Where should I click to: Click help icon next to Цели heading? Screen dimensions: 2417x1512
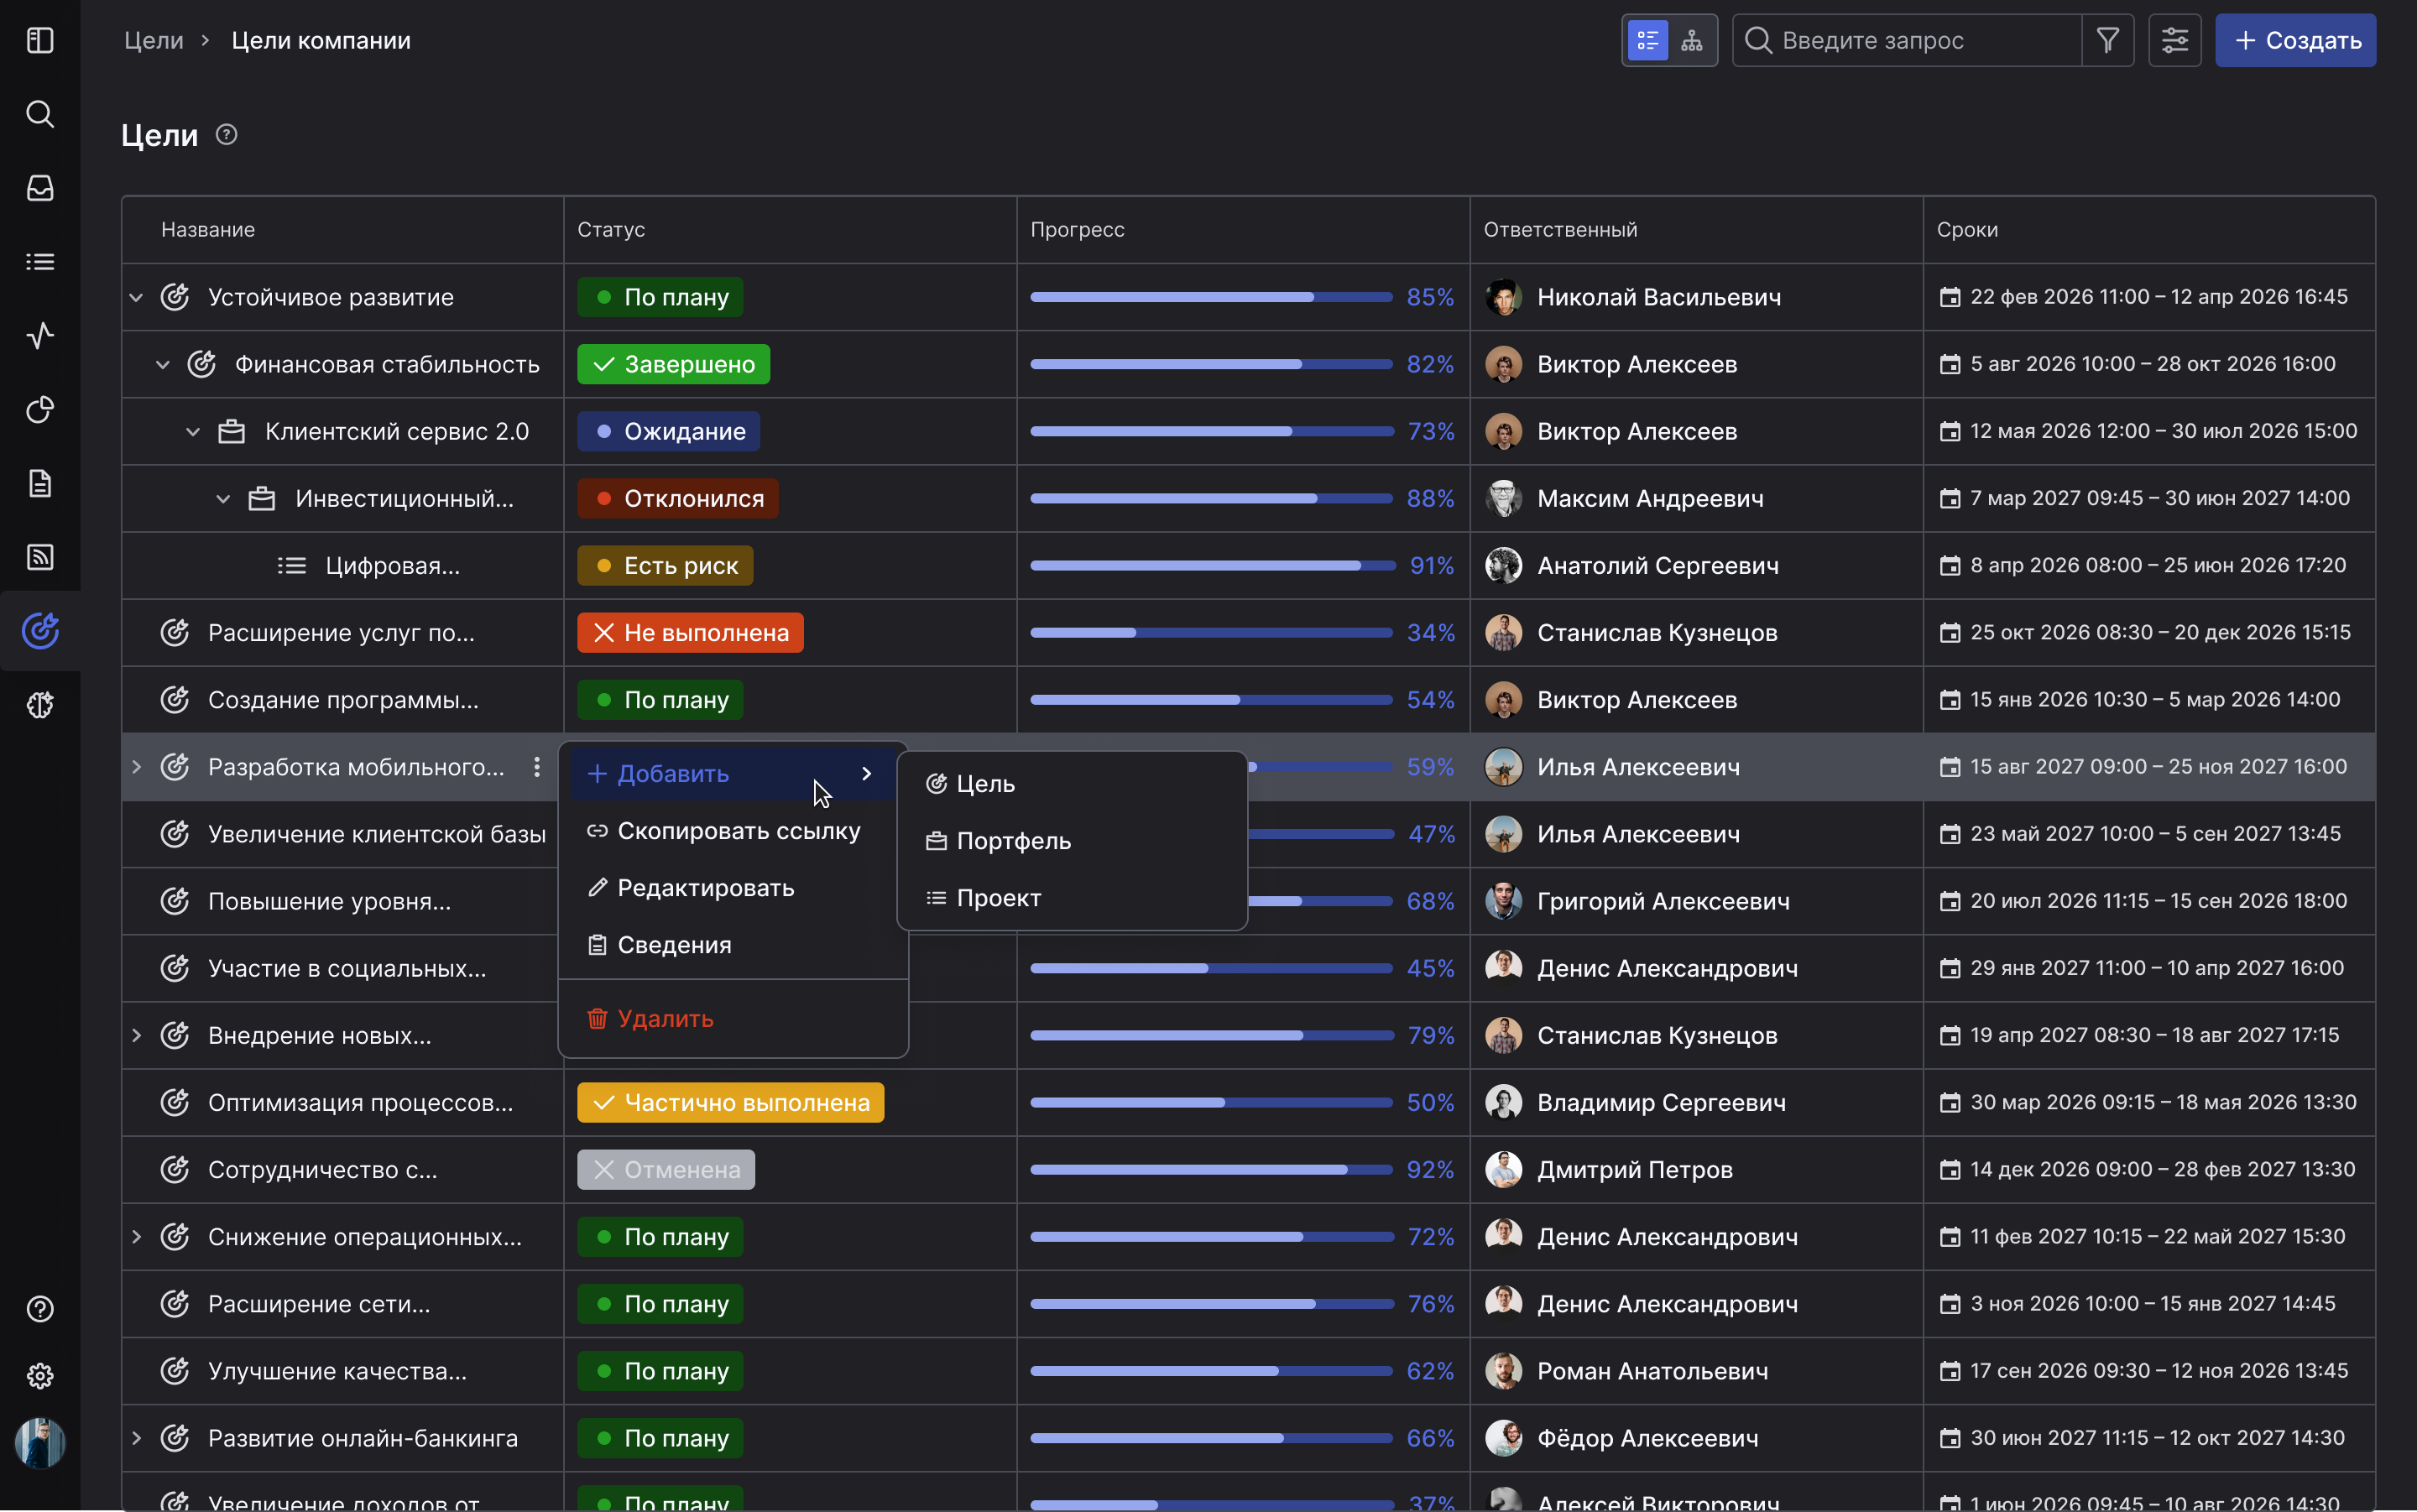(x=227, y=134)
